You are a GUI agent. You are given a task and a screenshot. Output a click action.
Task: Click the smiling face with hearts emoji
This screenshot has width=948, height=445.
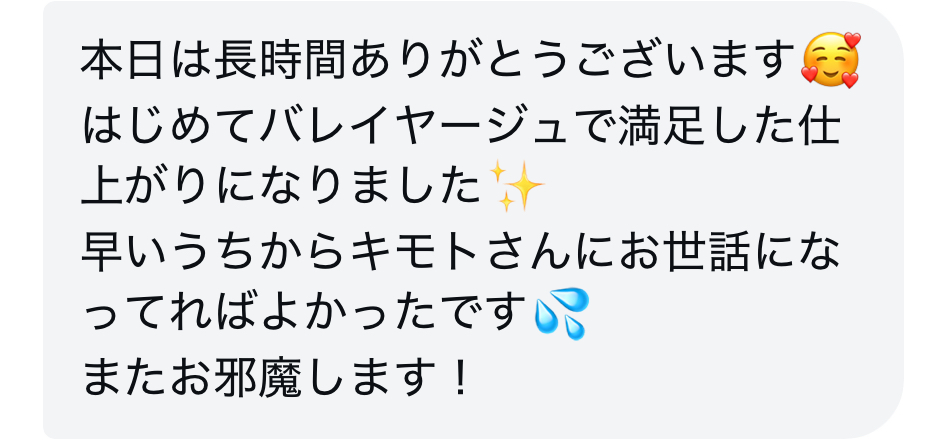[x=830, y=60]
